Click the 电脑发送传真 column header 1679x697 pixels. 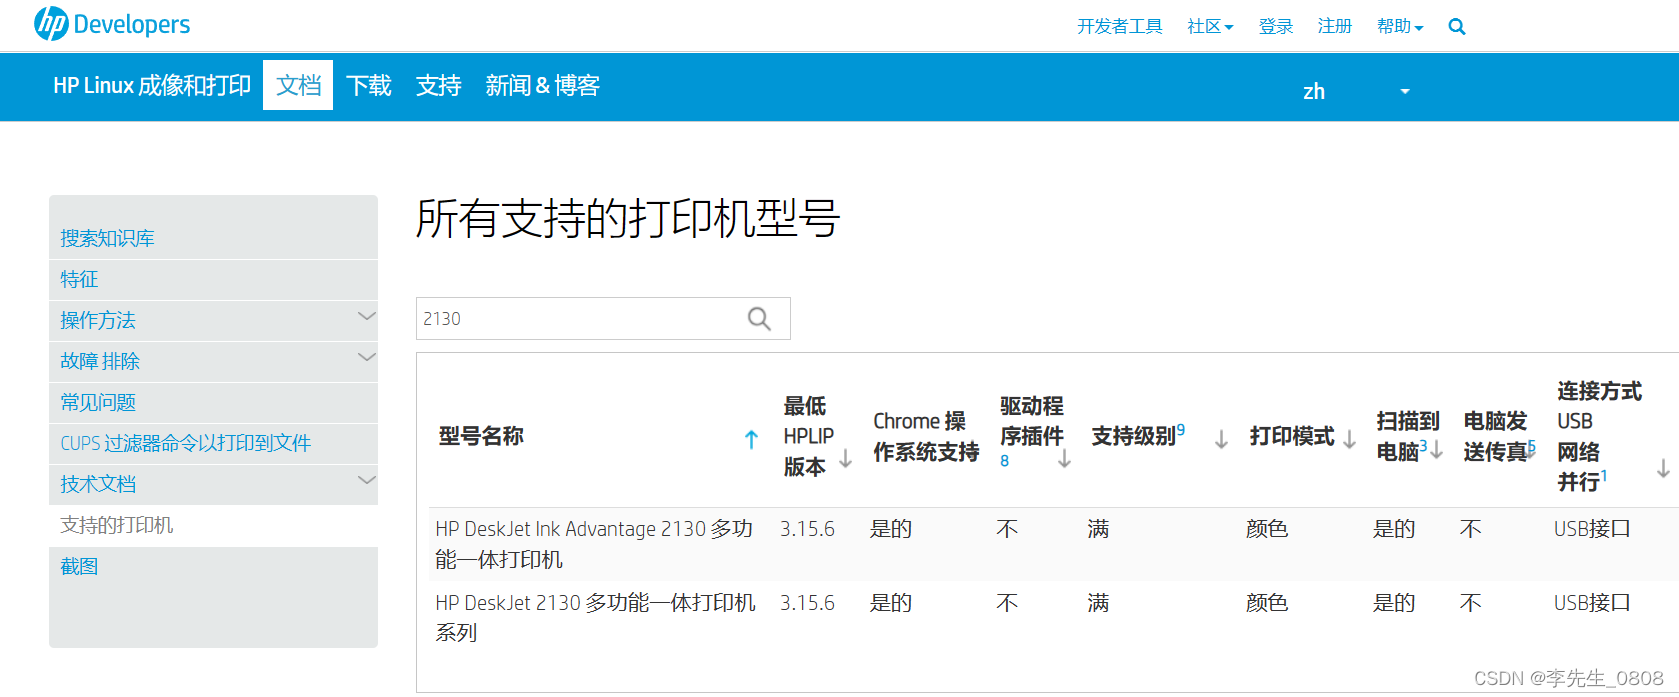click(1496, 437)
